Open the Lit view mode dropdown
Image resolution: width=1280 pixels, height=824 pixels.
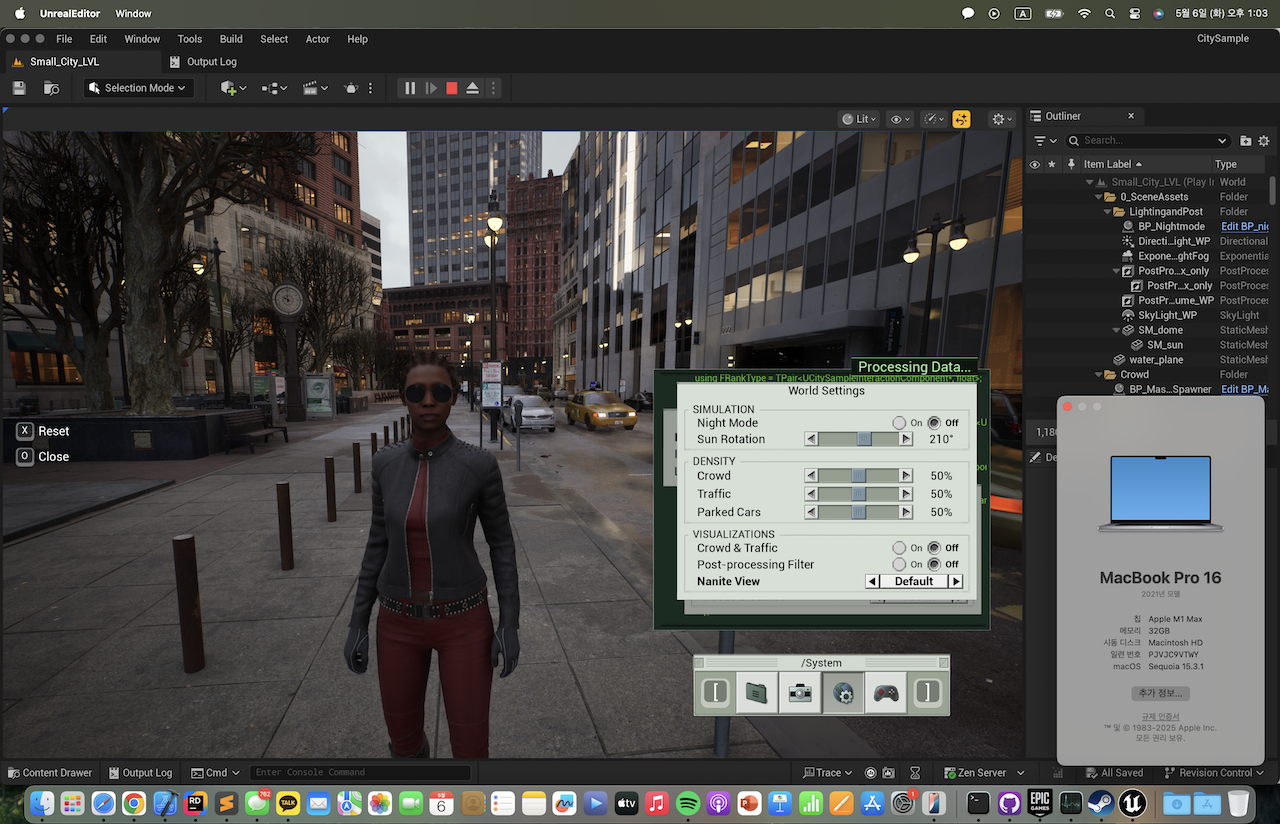[x=860, y=119]
